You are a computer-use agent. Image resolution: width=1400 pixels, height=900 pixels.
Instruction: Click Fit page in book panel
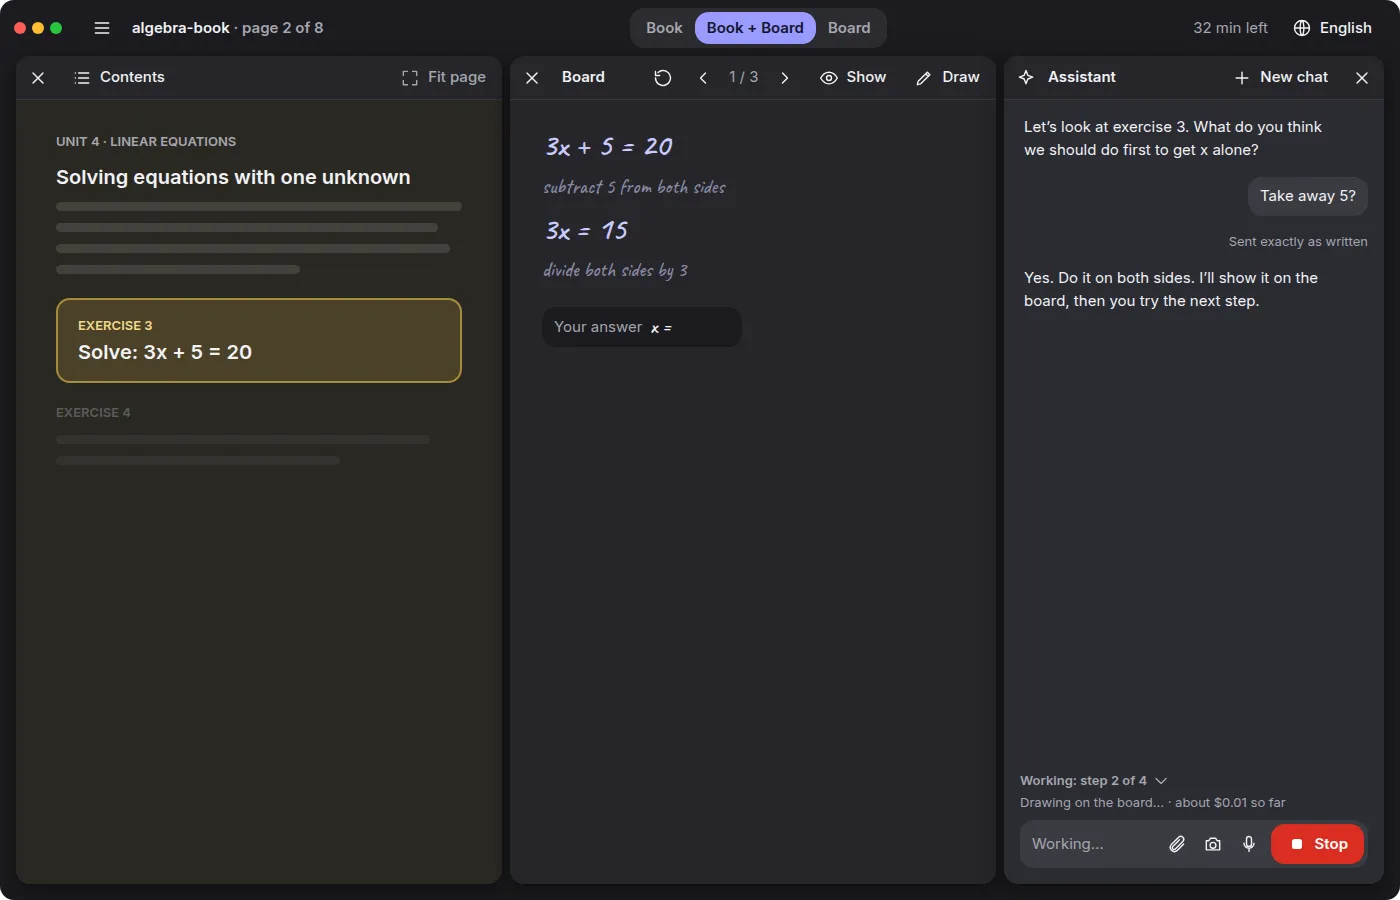444,77
